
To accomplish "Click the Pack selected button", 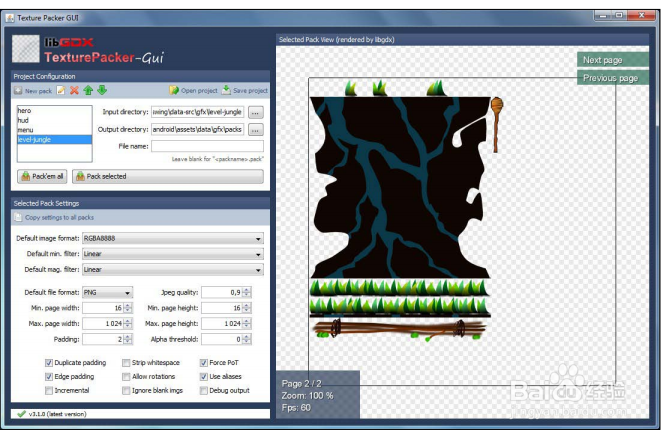I will point(168,176).
